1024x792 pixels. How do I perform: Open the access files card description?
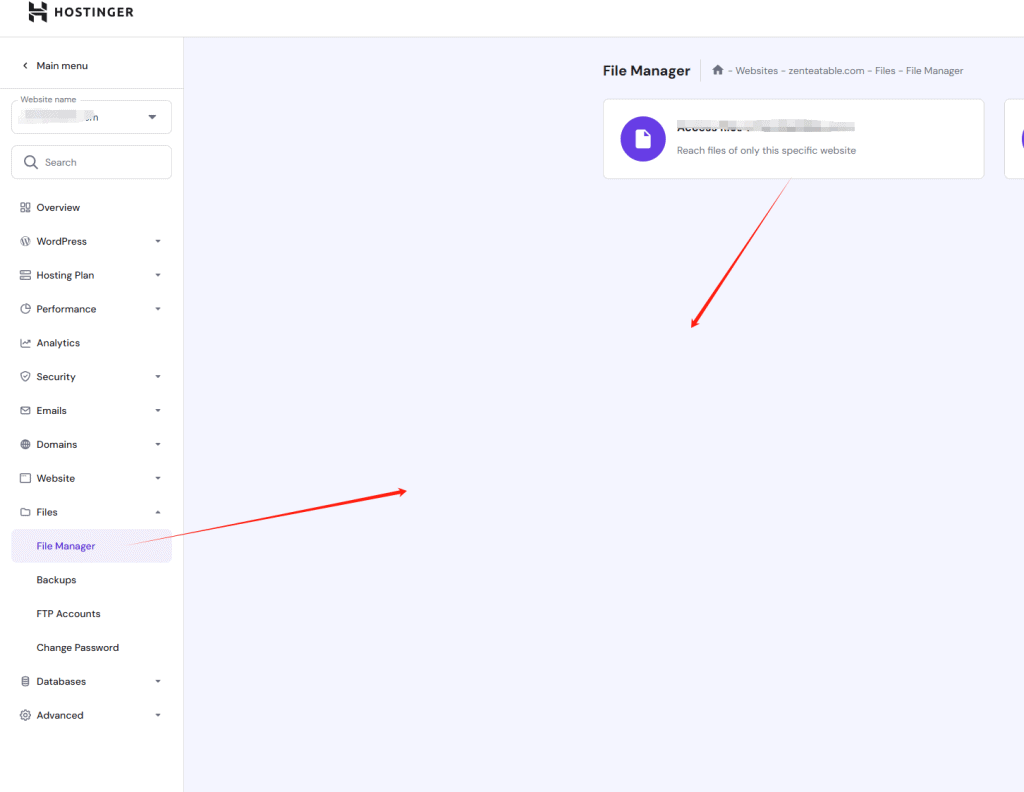(766, 150)
